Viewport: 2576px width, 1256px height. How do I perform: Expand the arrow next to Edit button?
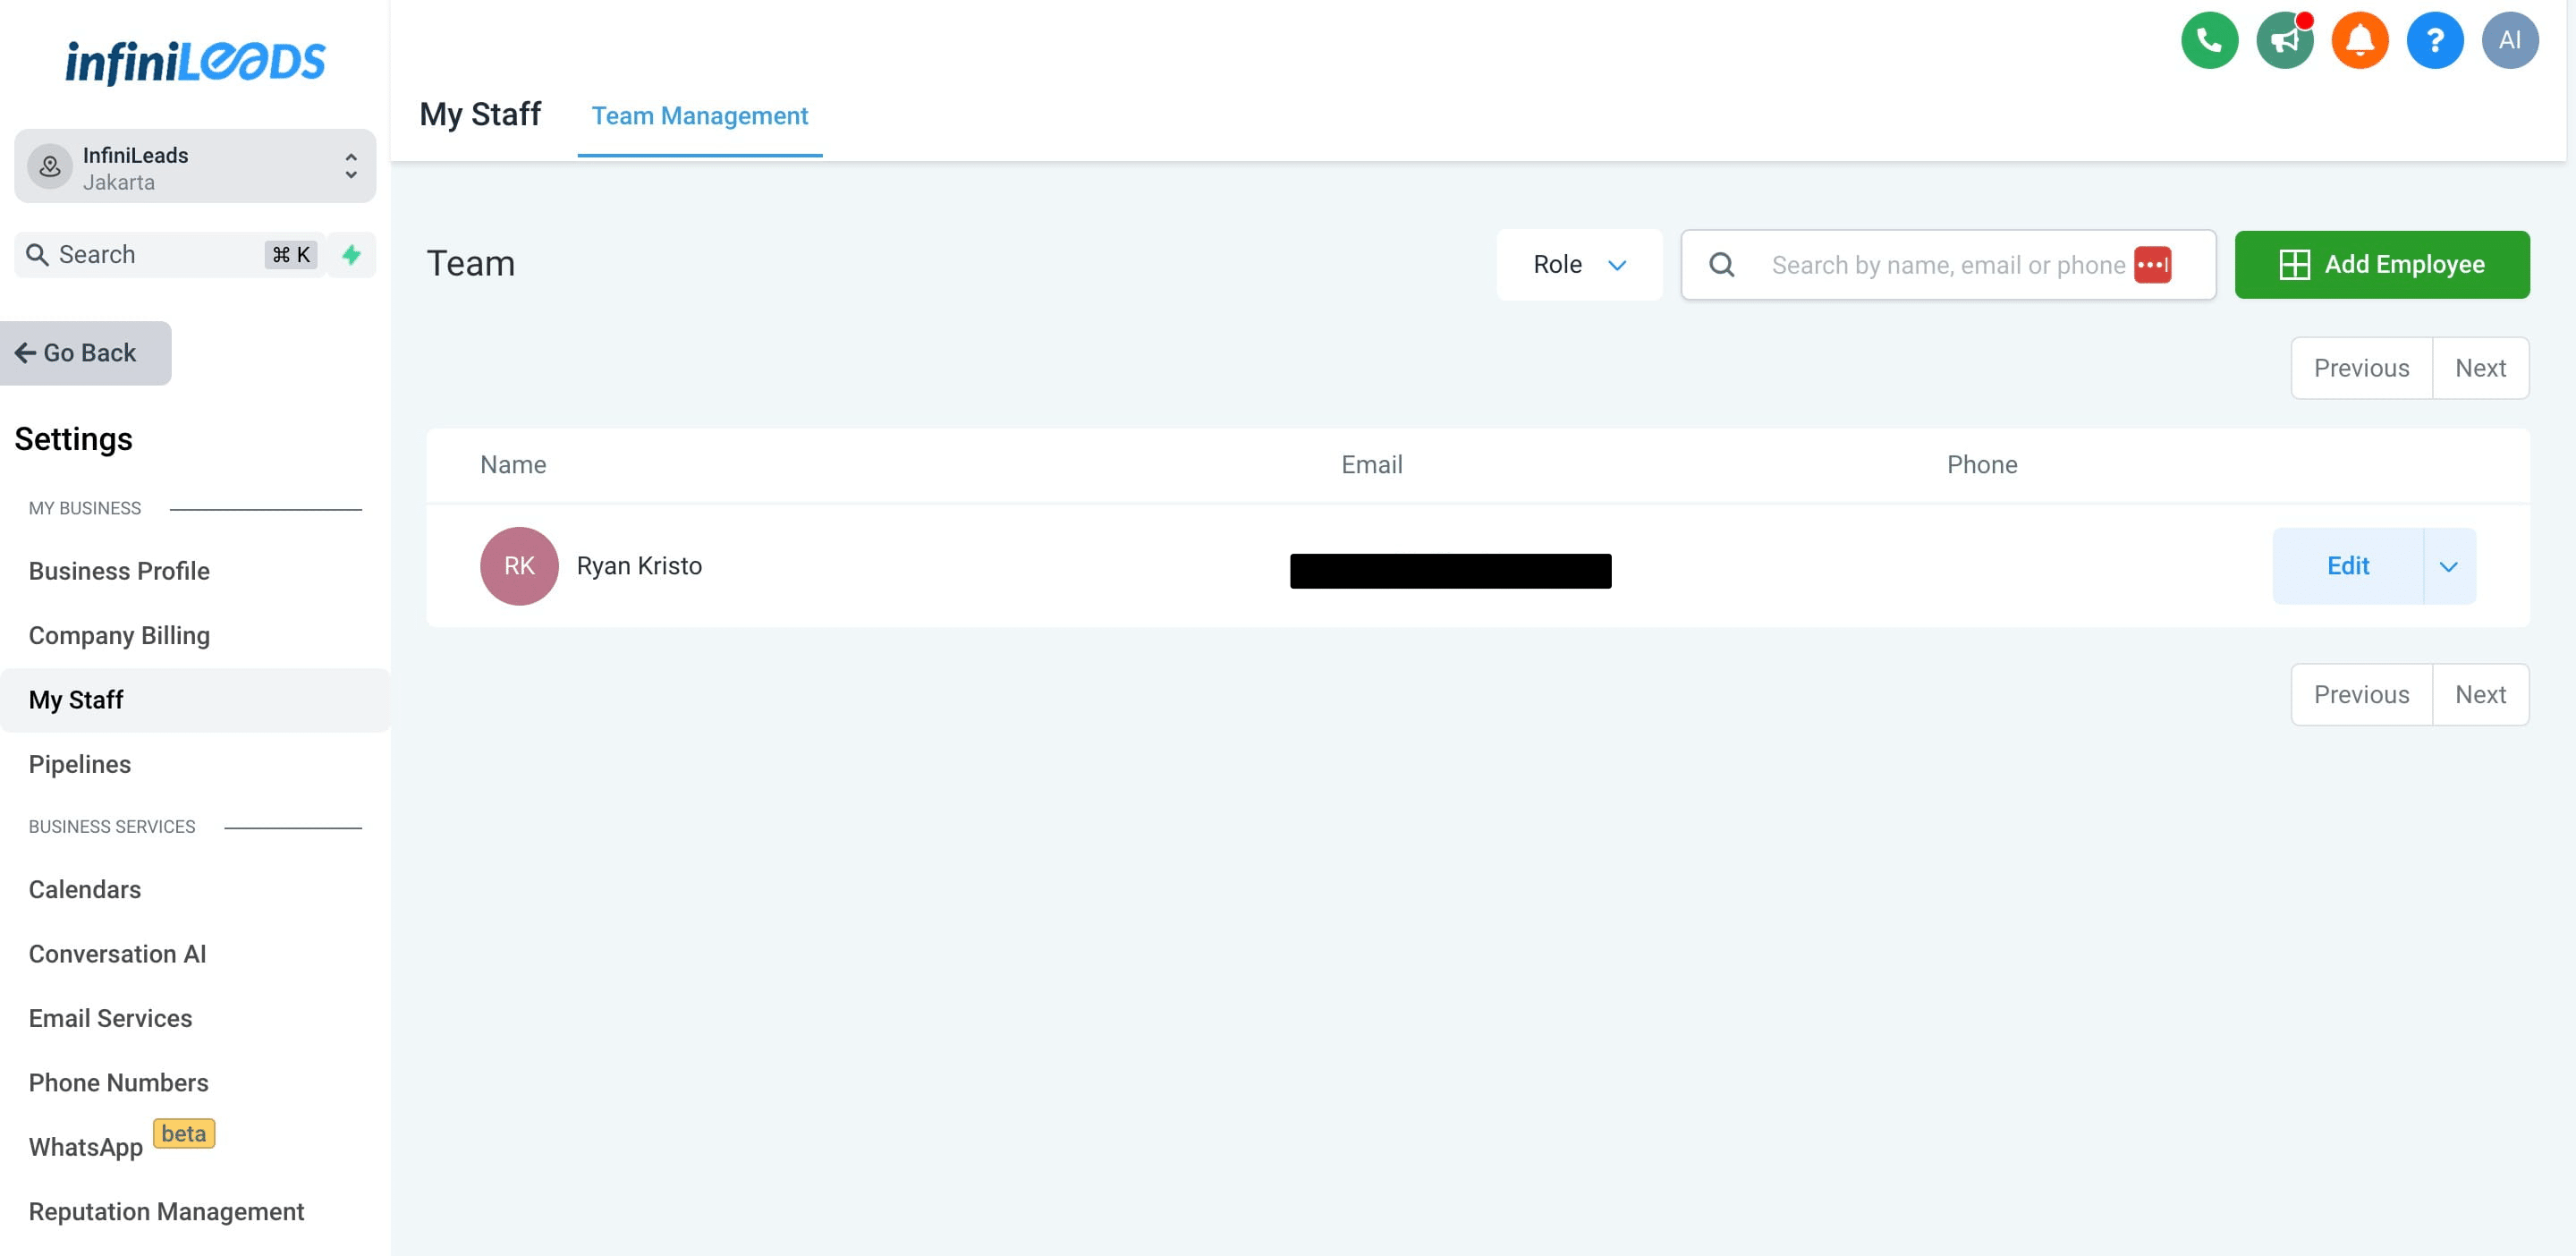pos(2448,567)
